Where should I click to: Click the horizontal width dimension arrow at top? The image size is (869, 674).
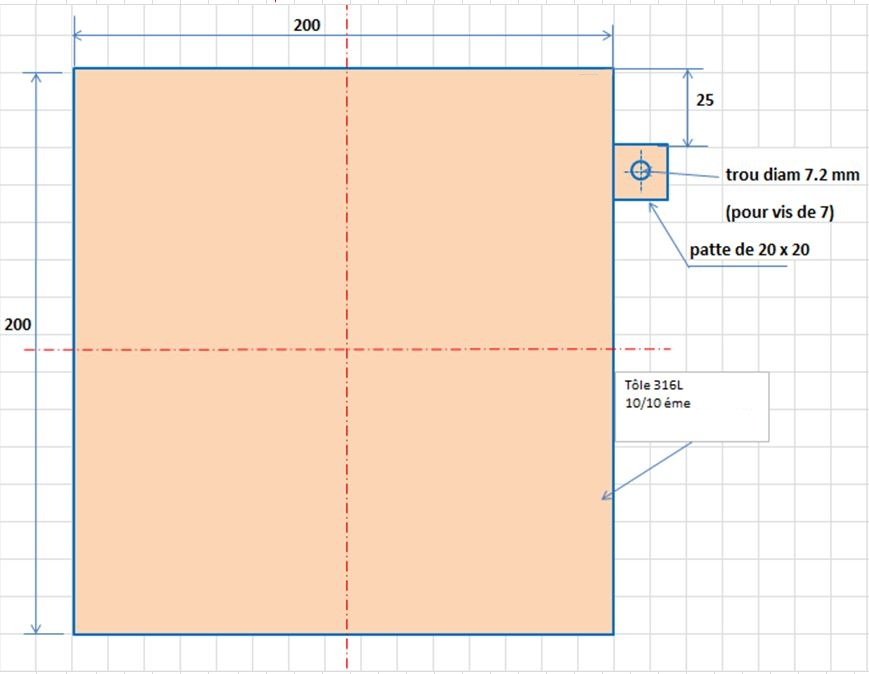(200, 36)
